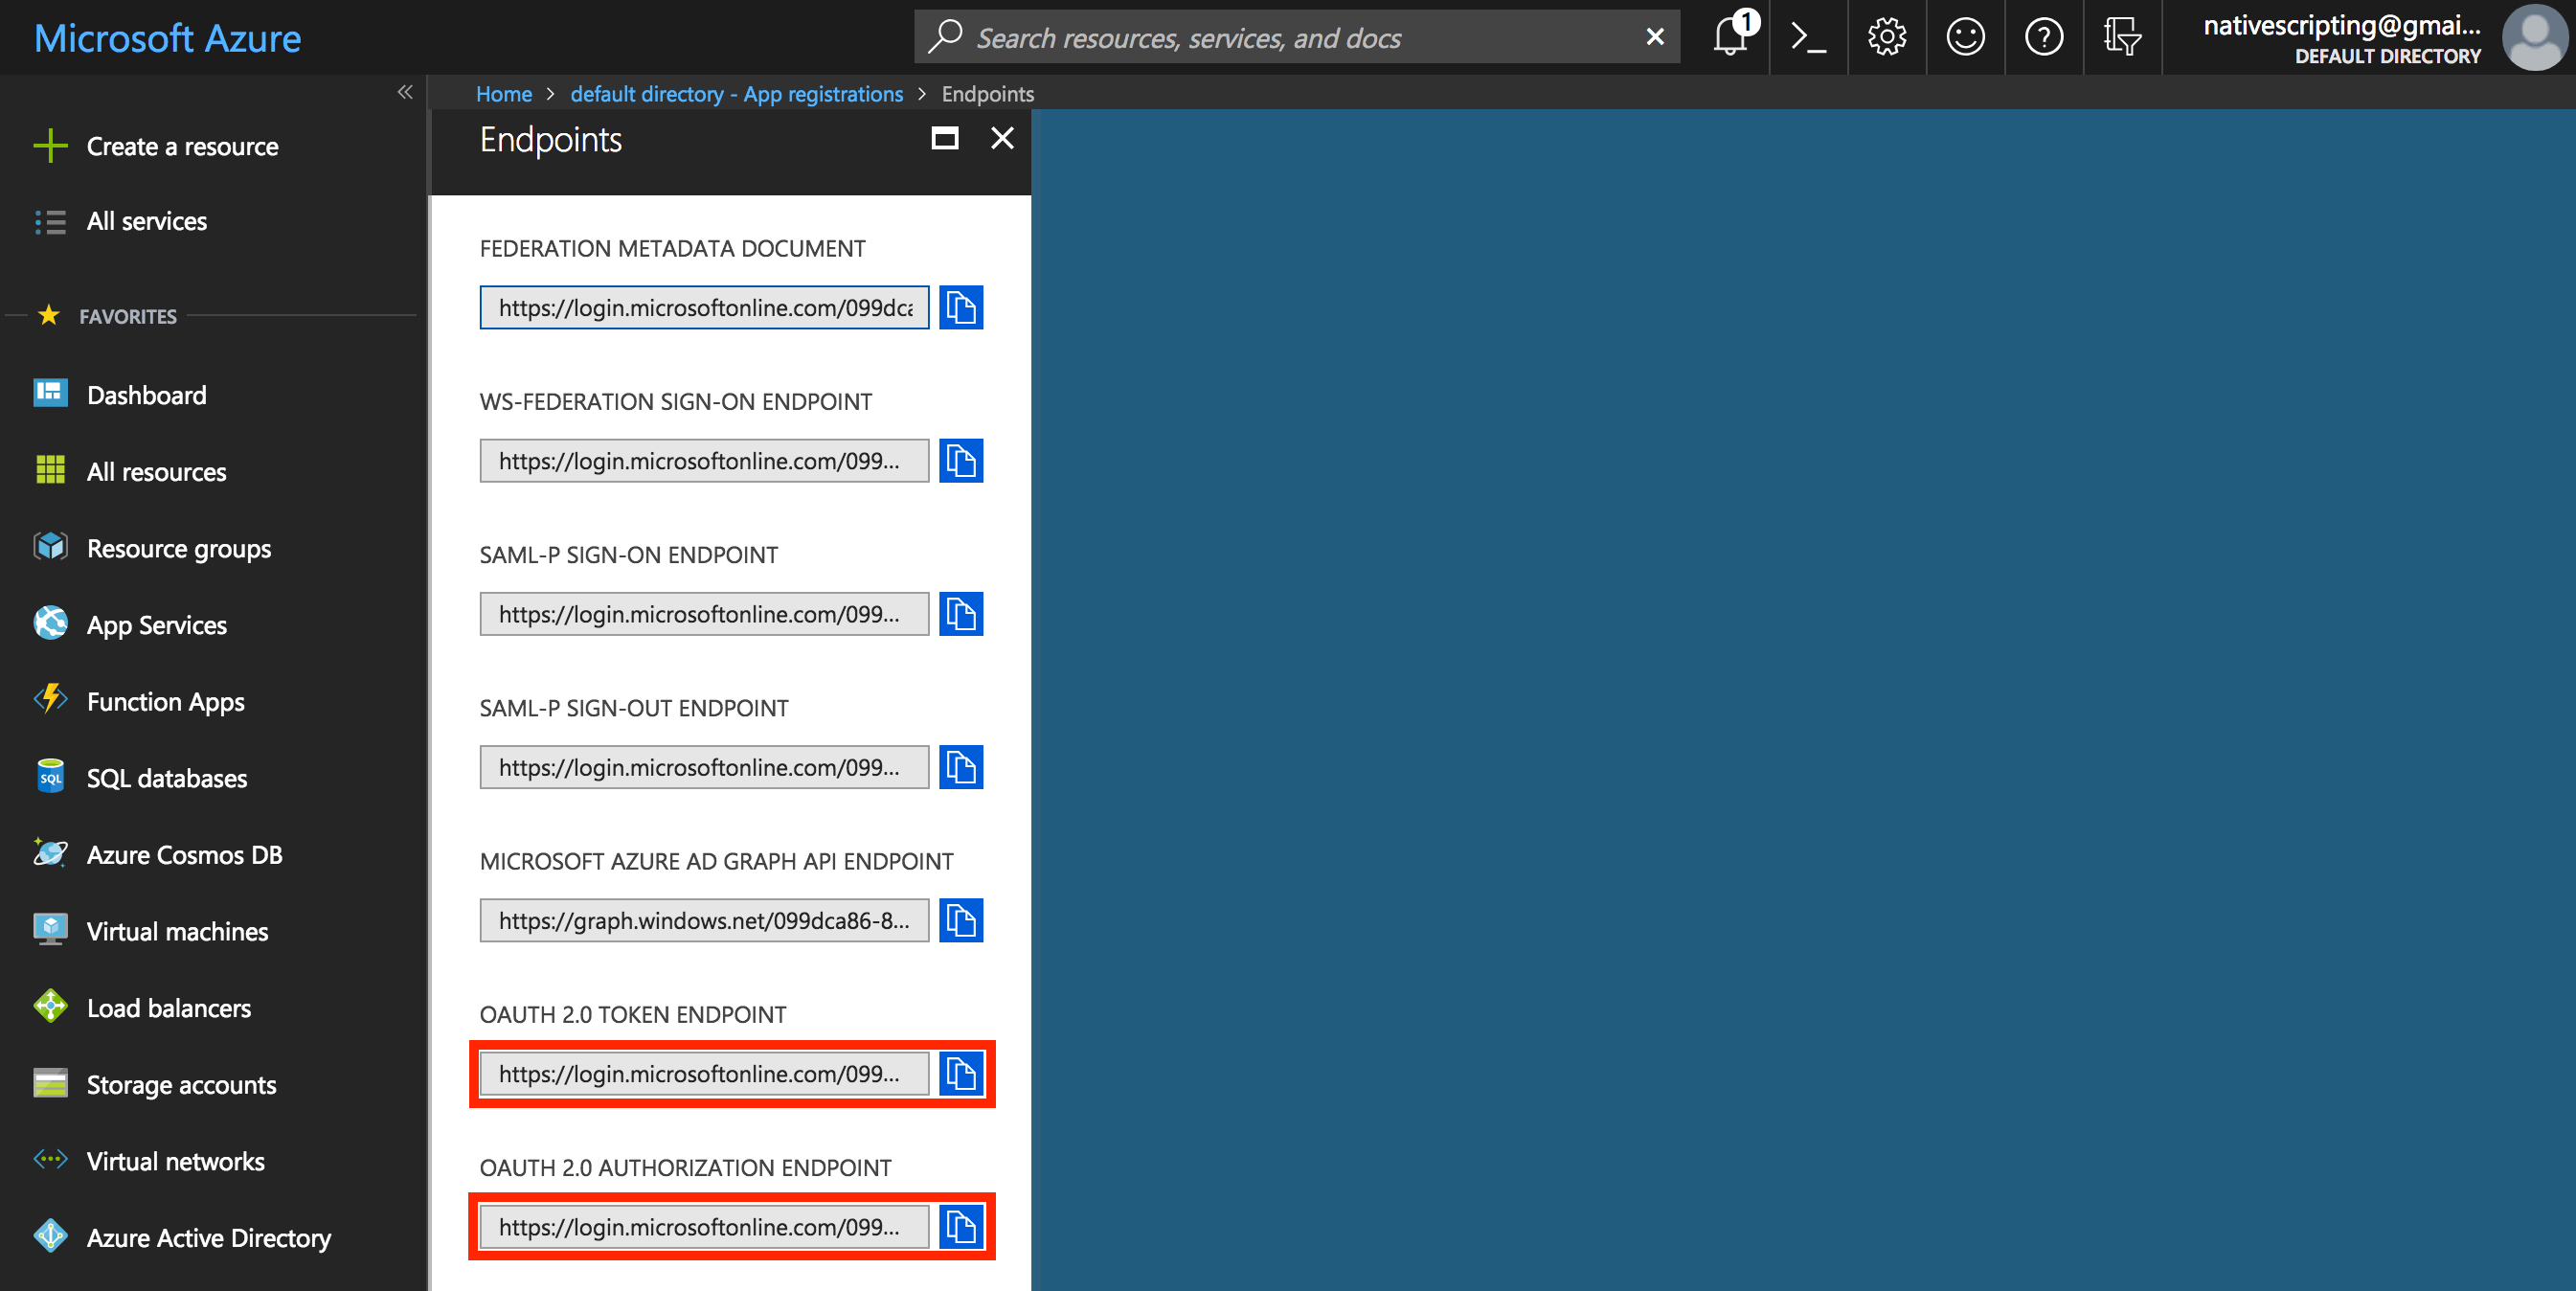Launch Cloud Shell from top bar
Screen dimensions: 2576x1291
[x=1808, y=38]
